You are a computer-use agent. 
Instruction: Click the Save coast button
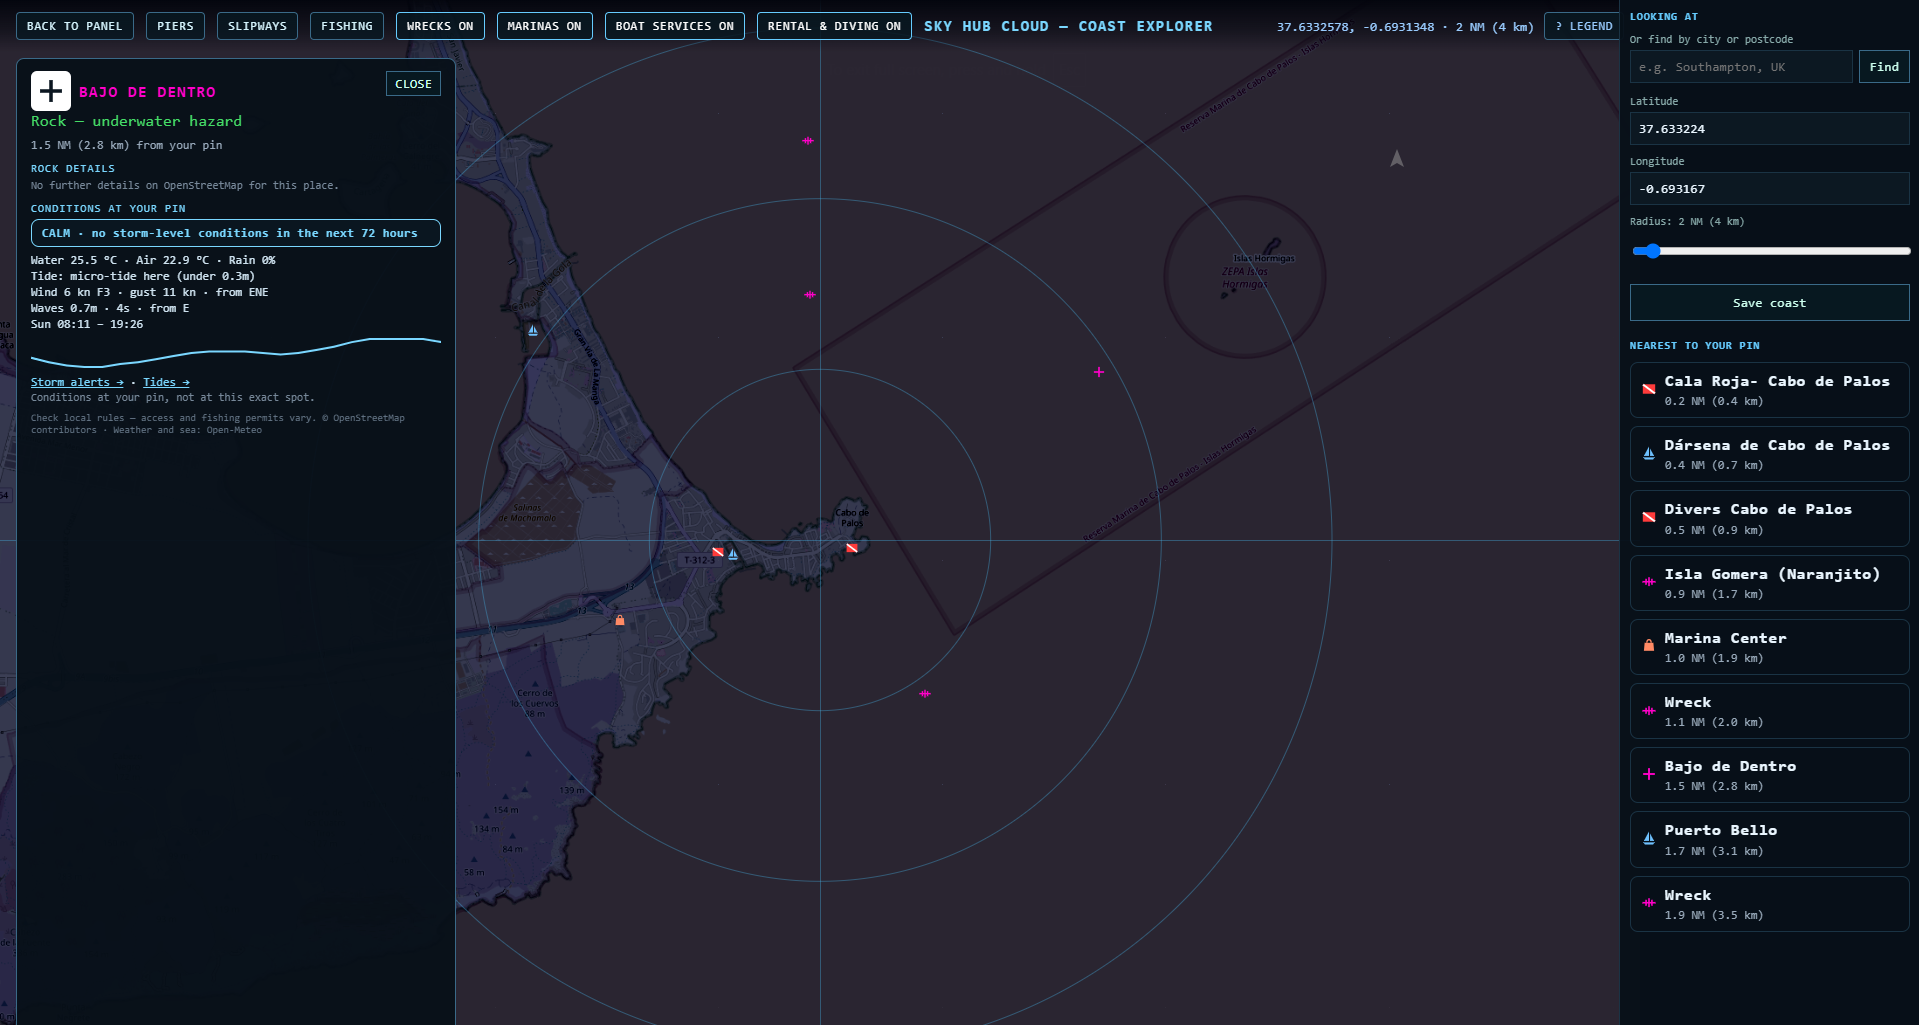point(1769,303)
